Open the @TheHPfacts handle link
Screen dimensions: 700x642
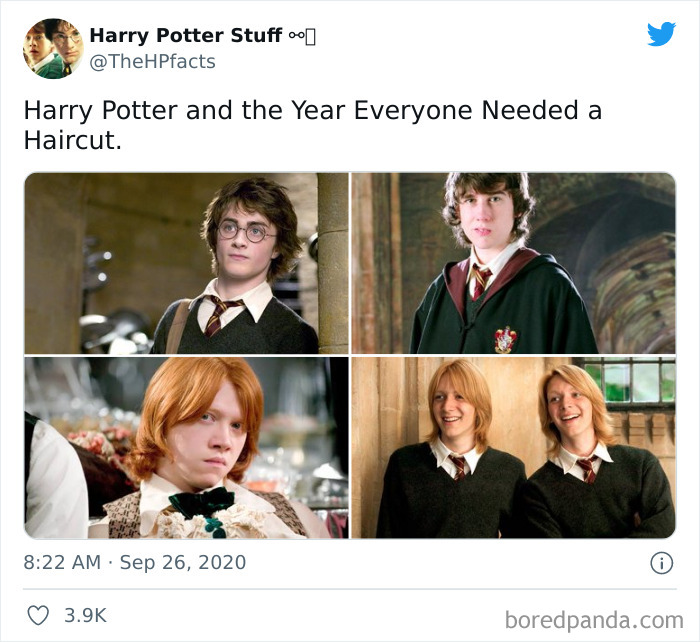point(153,62)
